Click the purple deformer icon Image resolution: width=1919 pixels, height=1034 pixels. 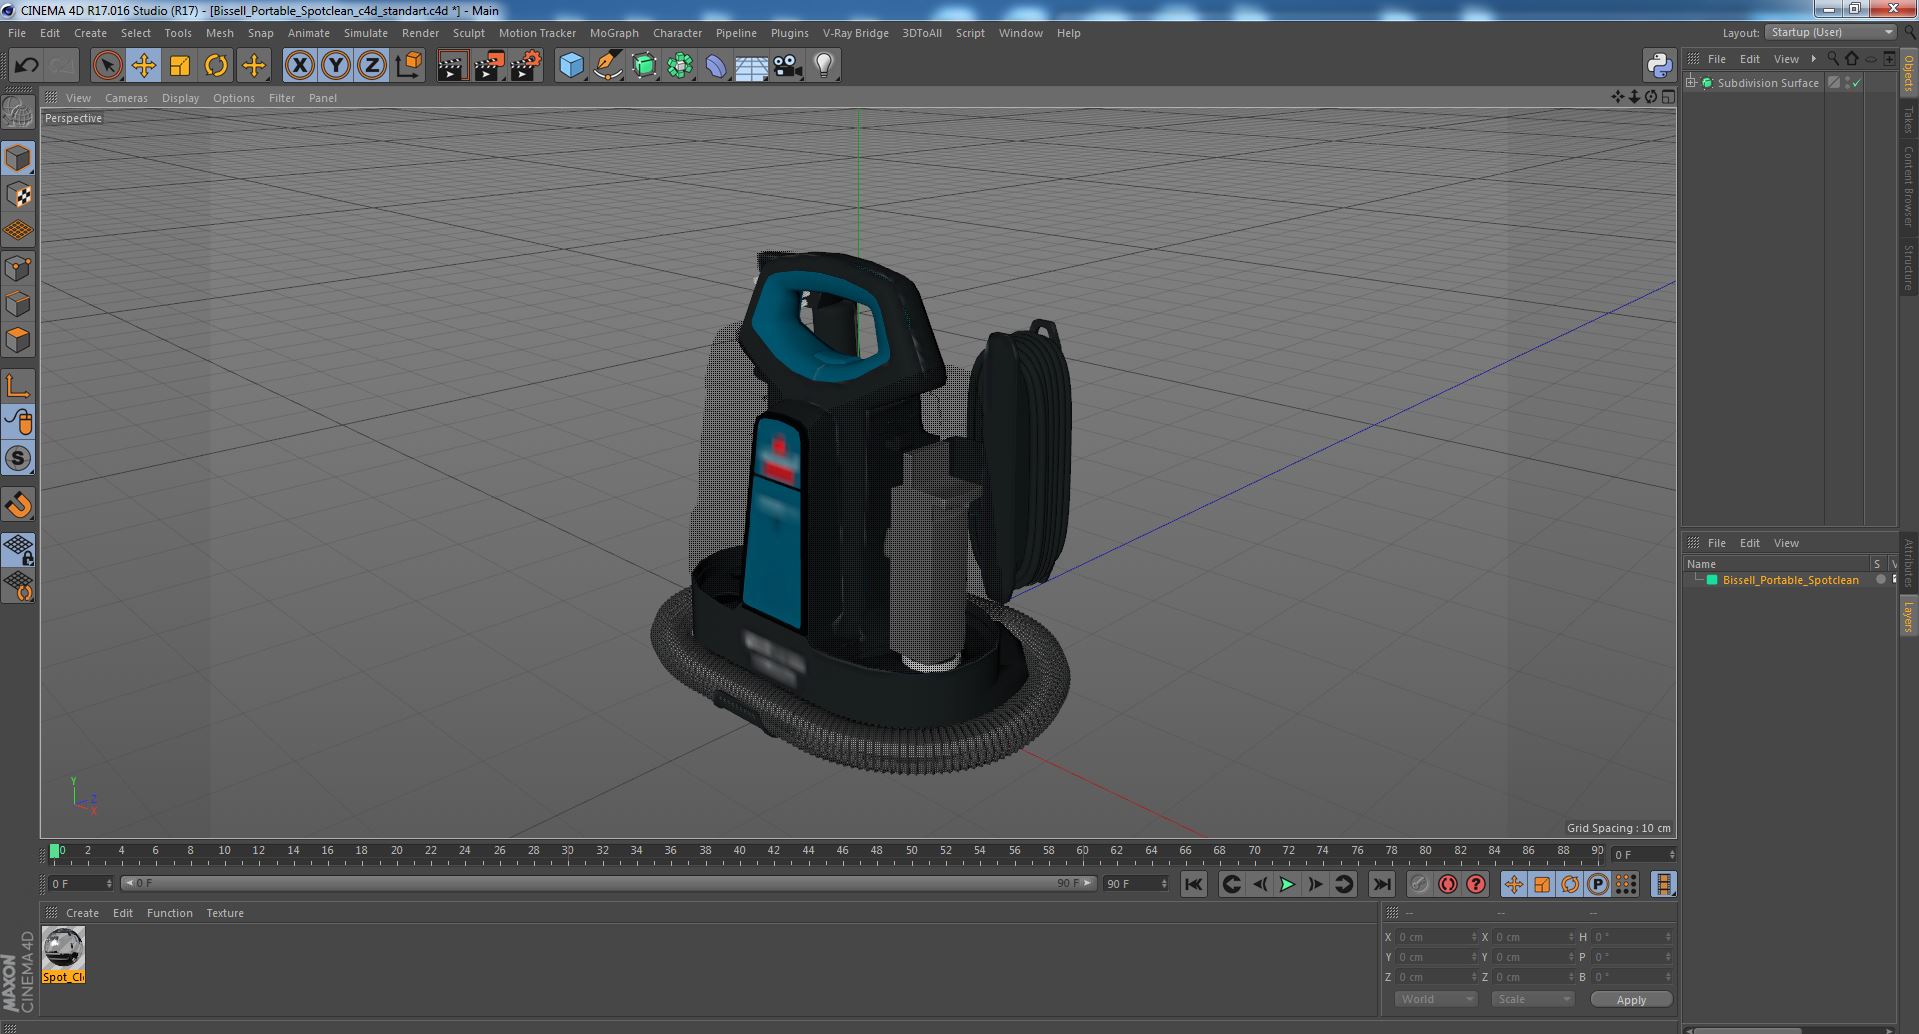[716, 66]
